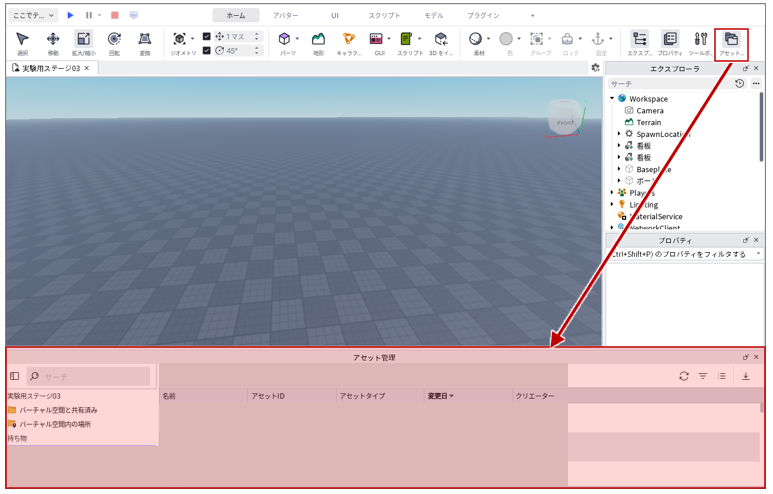Expand the SpawnLocation tree node
The width and height of the screenshot is (773, 494).
click(x=619, y=134)
